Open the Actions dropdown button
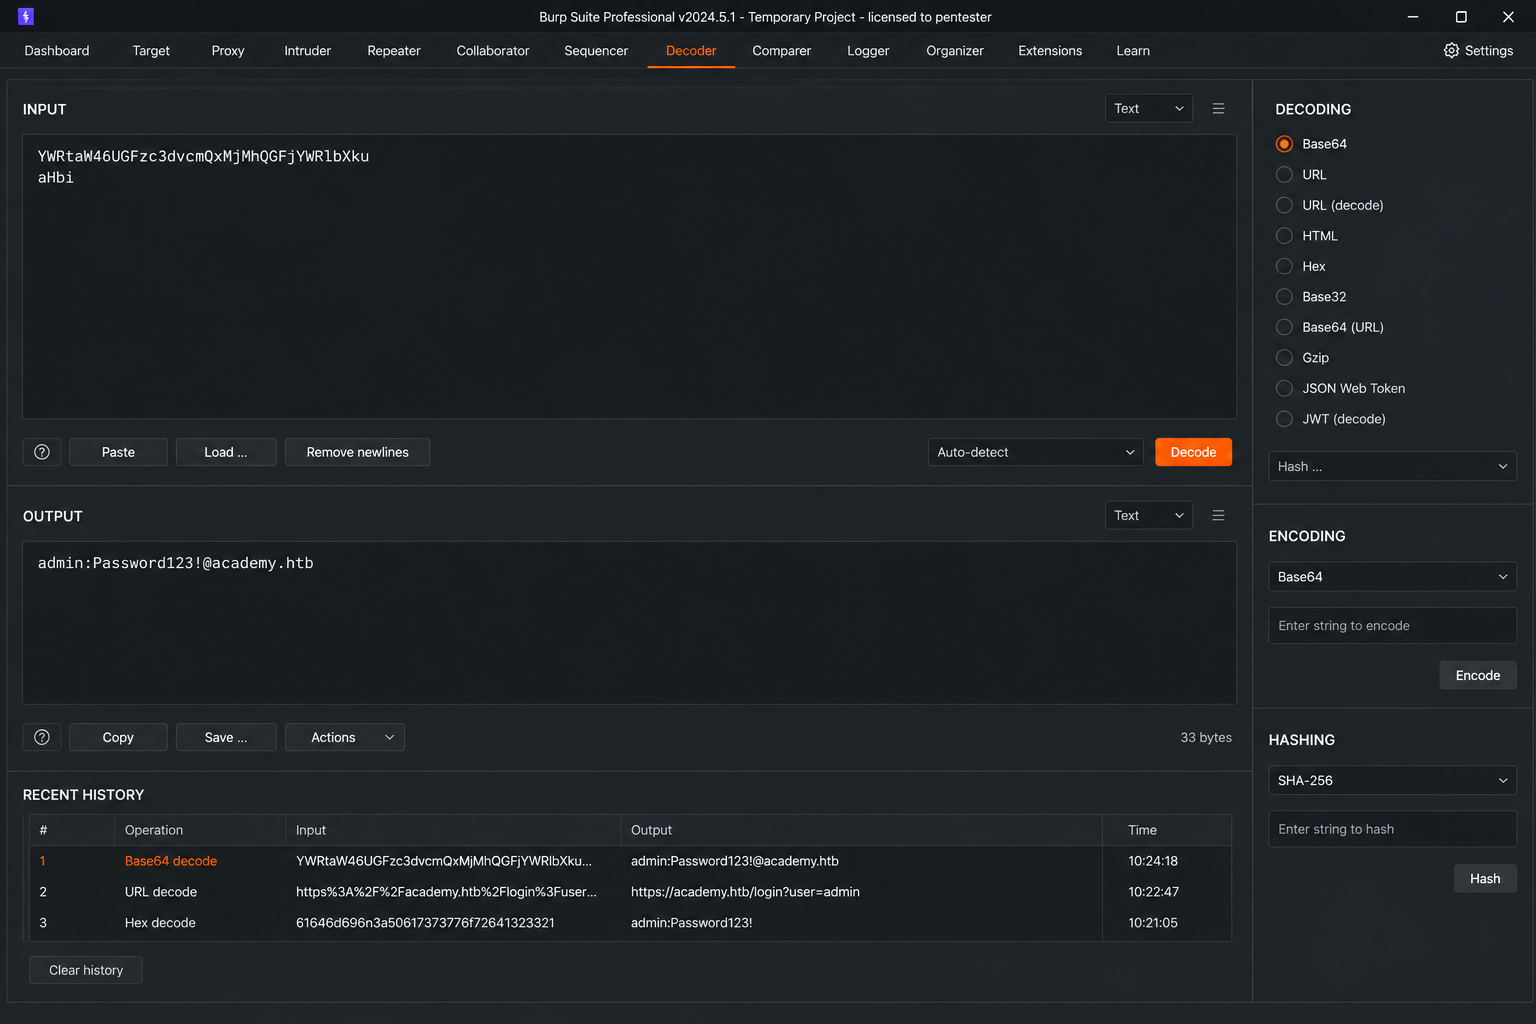1536x1024 pixels. 345,737
